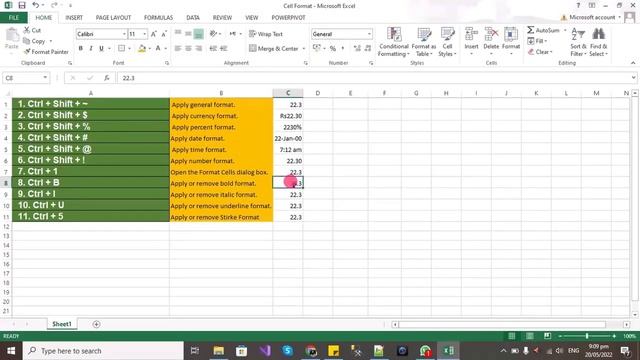Apply font color A

click(158, 49)
